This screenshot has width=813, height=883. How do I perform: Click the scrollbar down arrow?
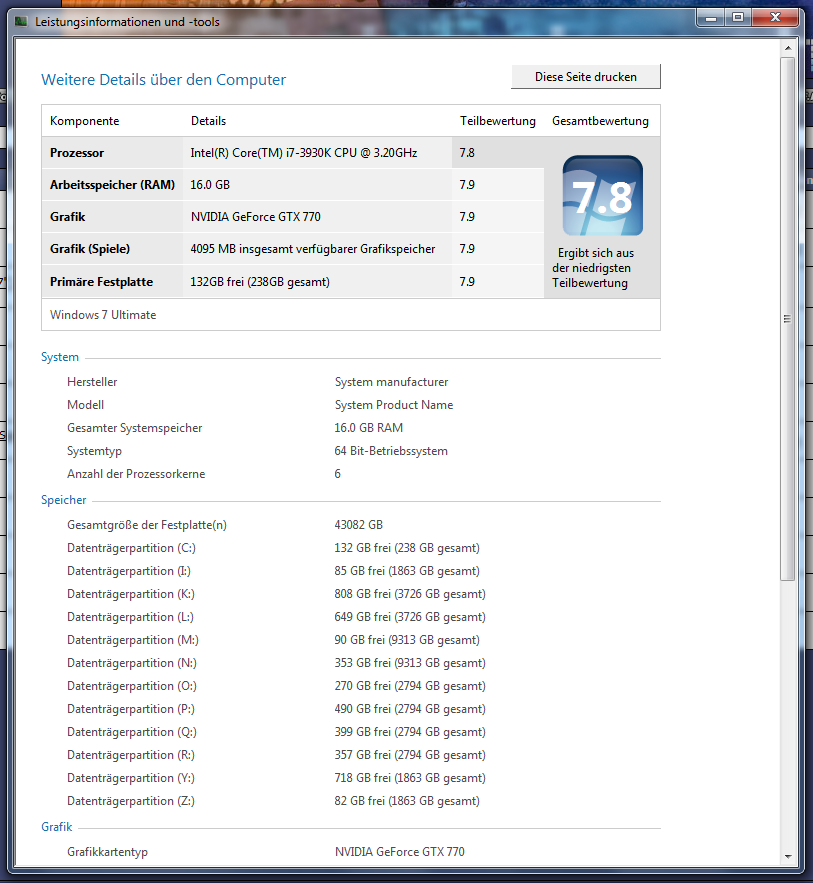(x=787, y=856)
